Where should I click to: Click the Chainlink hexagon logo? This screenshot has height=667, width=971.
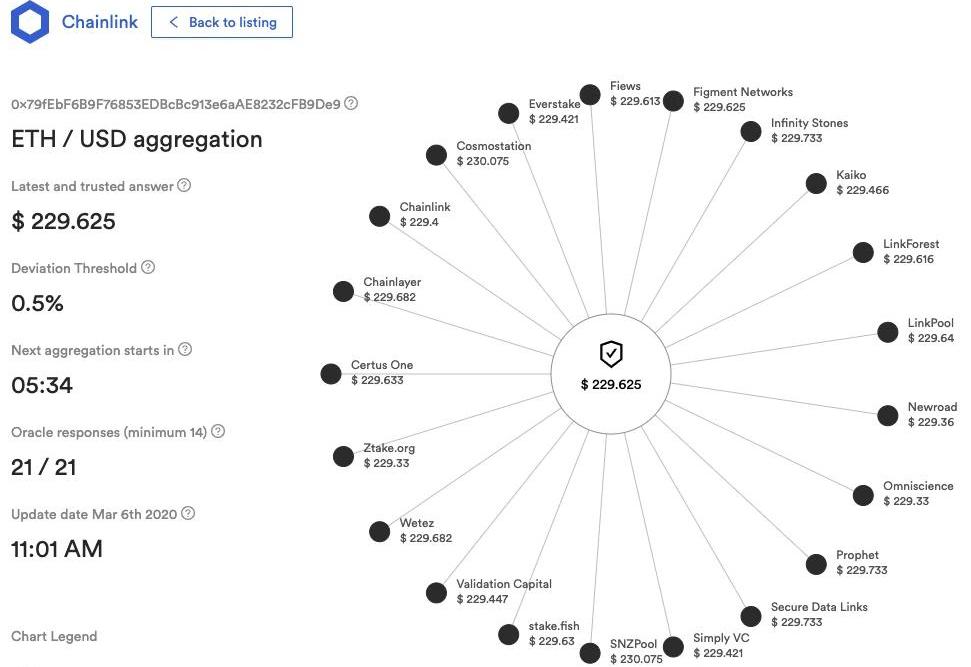[x=31, y=22]
